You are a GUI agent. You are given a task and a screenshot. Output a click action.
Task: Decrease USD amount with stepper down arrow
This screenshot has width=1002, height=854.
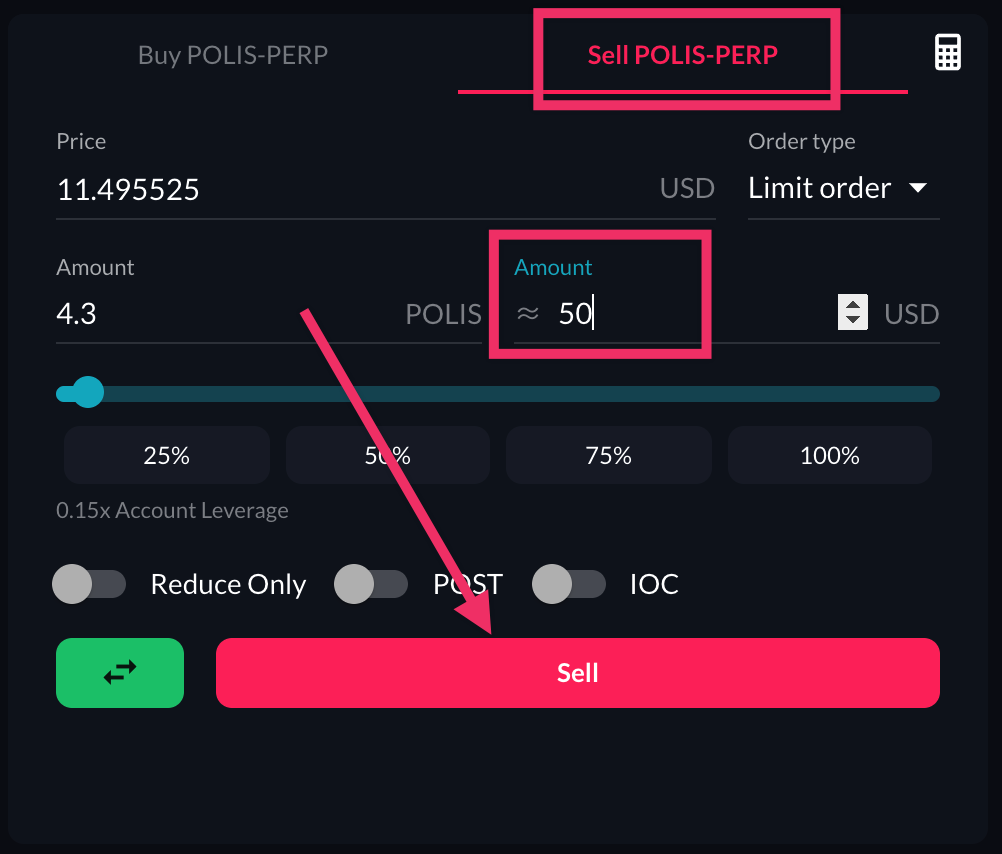[x=852, y=321]
